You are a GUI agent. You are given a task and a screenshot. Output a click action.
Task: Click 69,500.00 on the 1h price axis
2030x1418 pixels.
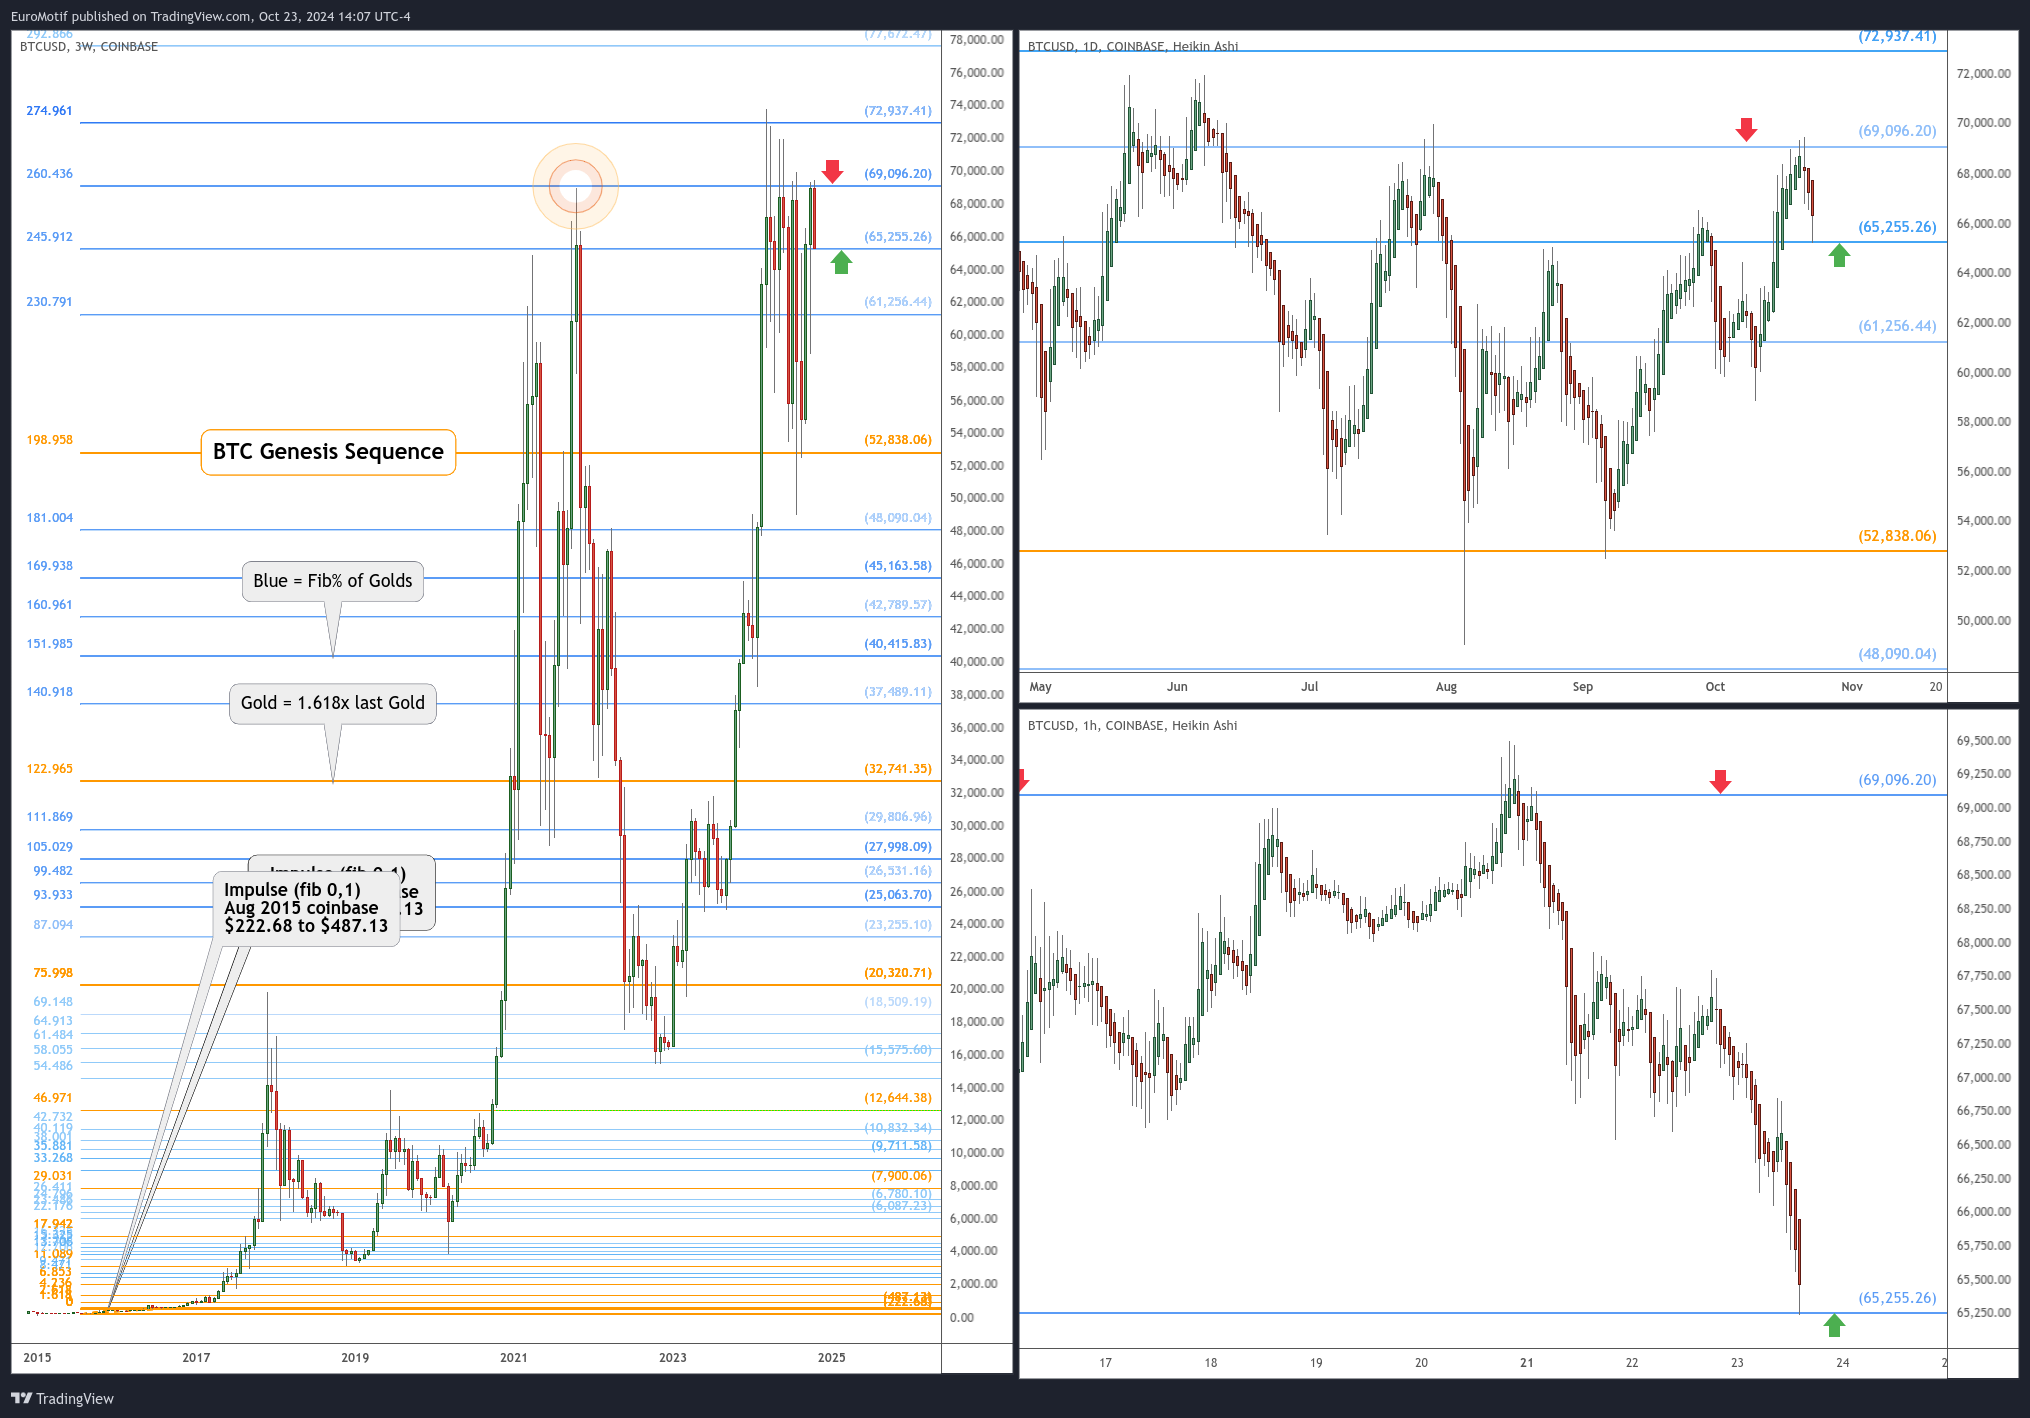click(1983, 741)
